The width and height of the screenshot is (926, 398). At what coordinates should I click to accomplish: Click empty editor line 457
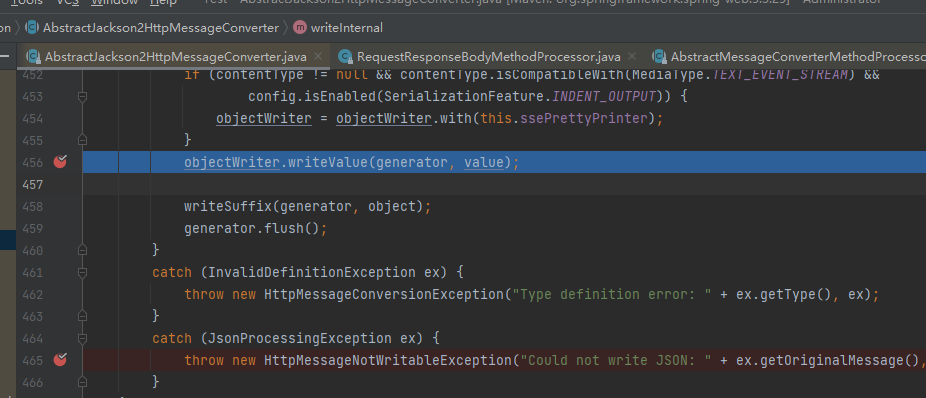[x=504, y=184]
